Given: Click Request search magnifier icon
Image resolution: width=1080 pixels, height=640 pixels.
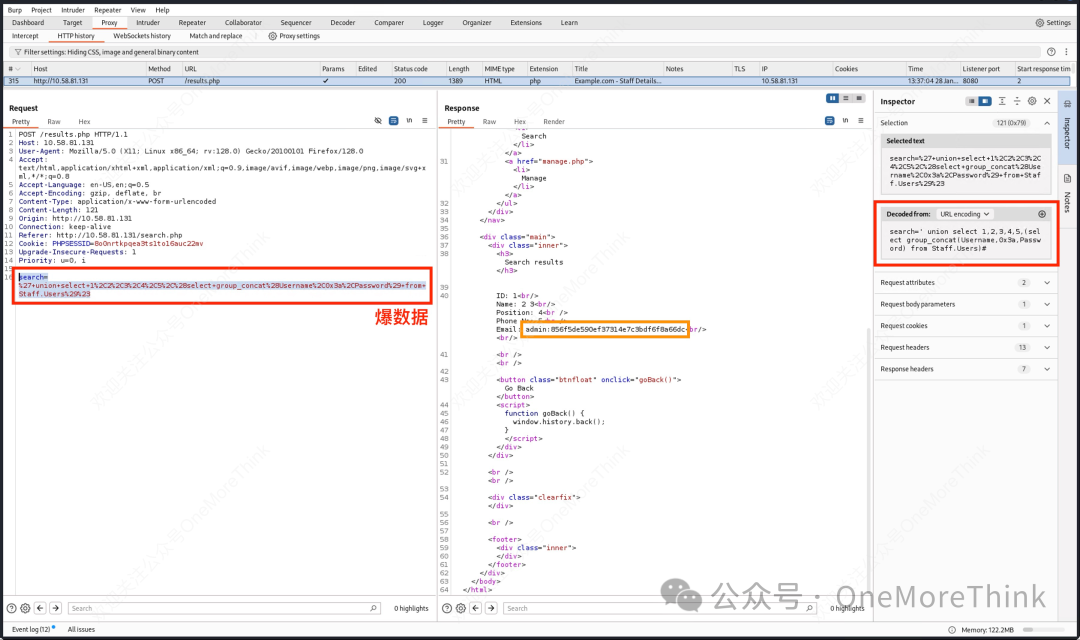Looking at the screenshot, I should 373,608.
